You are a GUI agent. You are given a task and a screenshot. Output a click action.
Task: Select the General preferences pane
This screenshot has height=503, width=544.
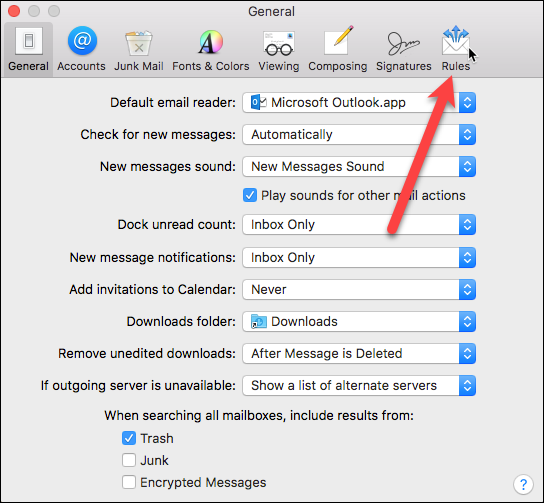28,49
